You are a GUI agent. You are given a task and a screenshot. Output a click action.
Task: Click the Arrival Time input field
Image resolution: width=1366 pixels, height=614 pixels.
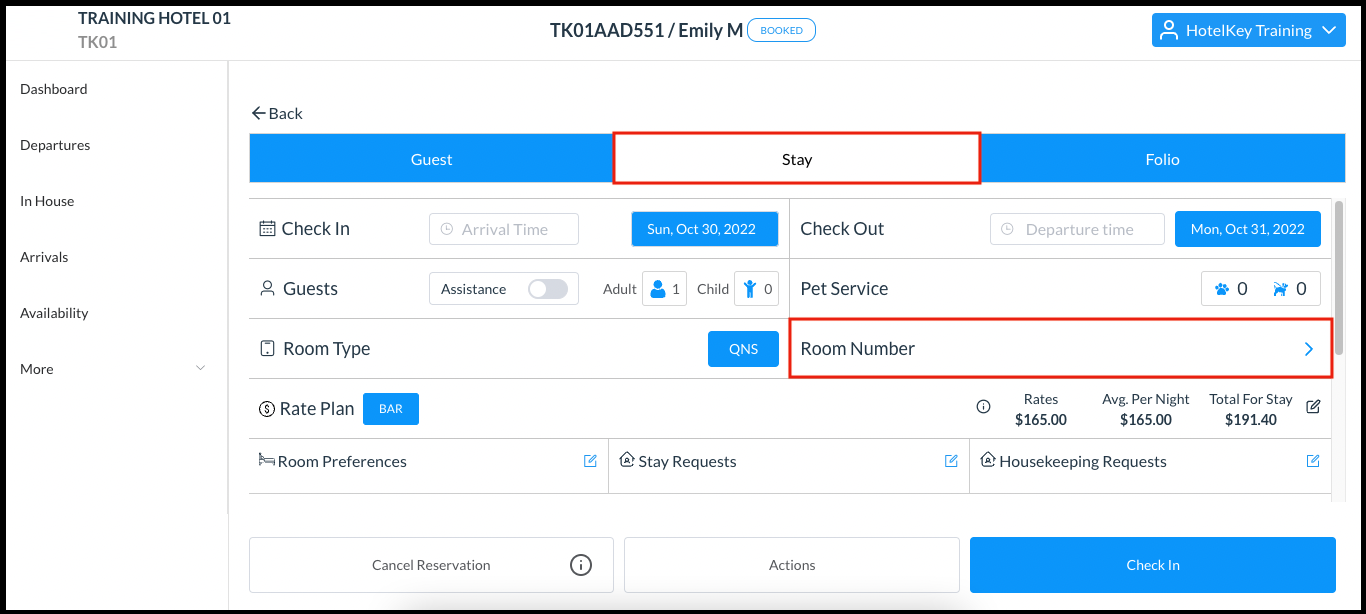click(x=504, y=229)
